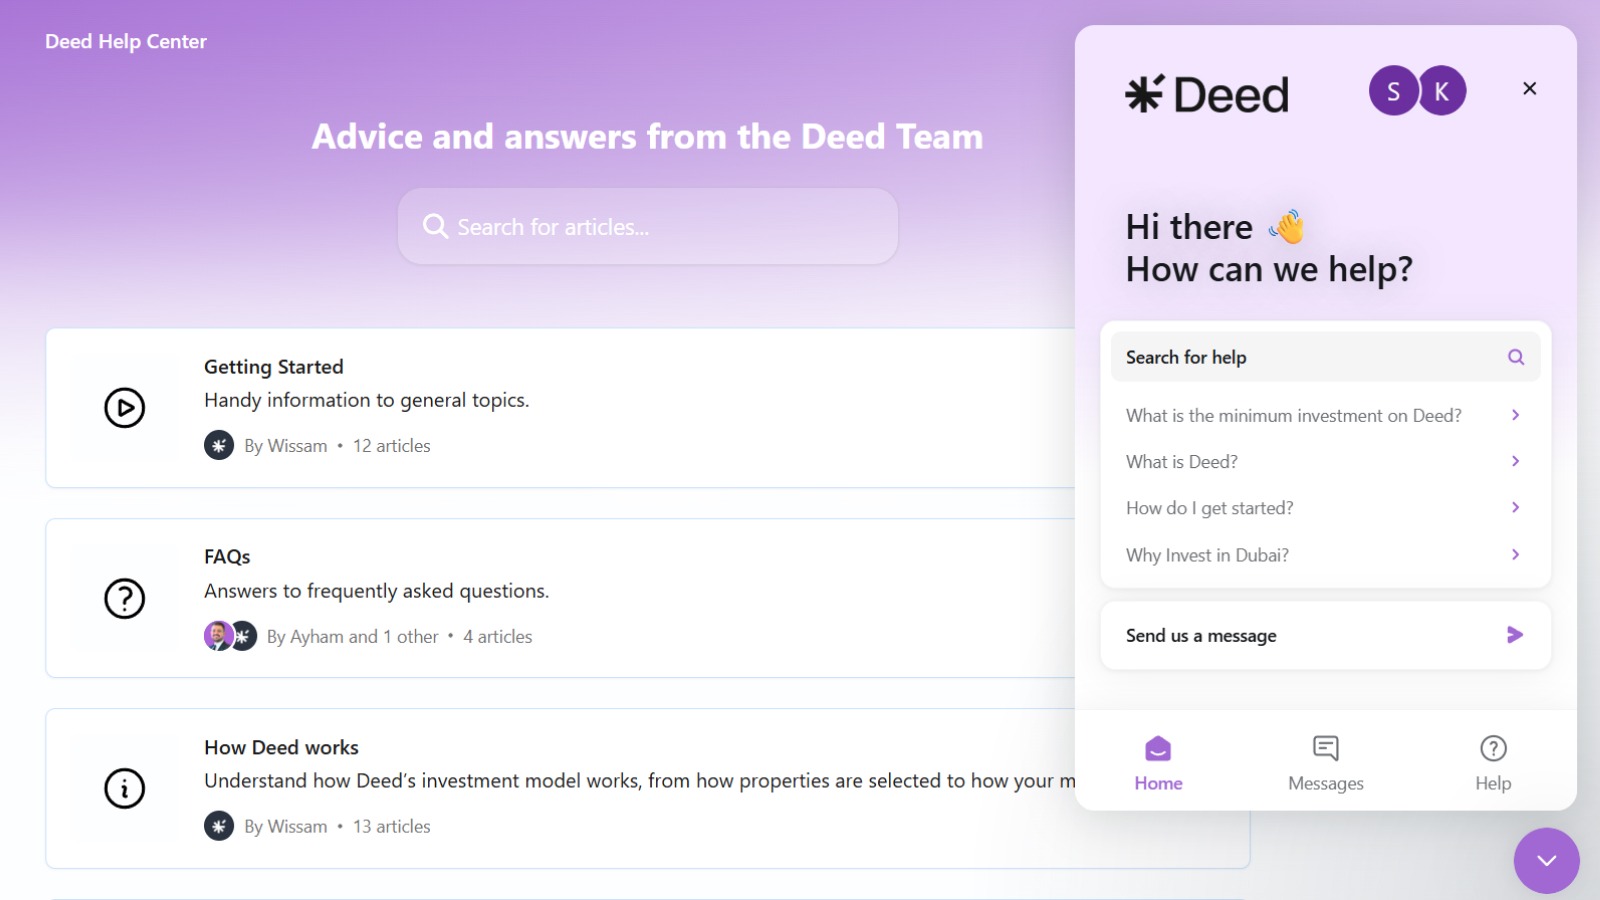The image size is (1600, 900).
Task: Focus the Search for articles field
Action: (x=648, y=226)
